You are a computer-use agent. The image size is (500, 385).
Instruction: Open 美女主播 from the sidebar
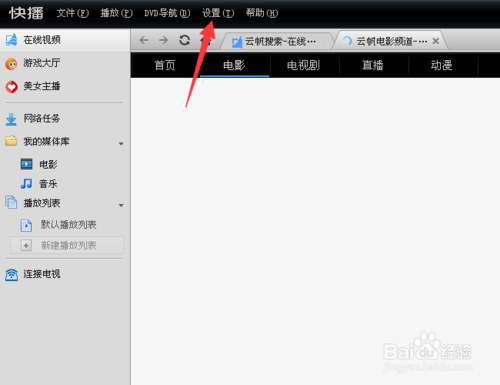click(42, 86)
